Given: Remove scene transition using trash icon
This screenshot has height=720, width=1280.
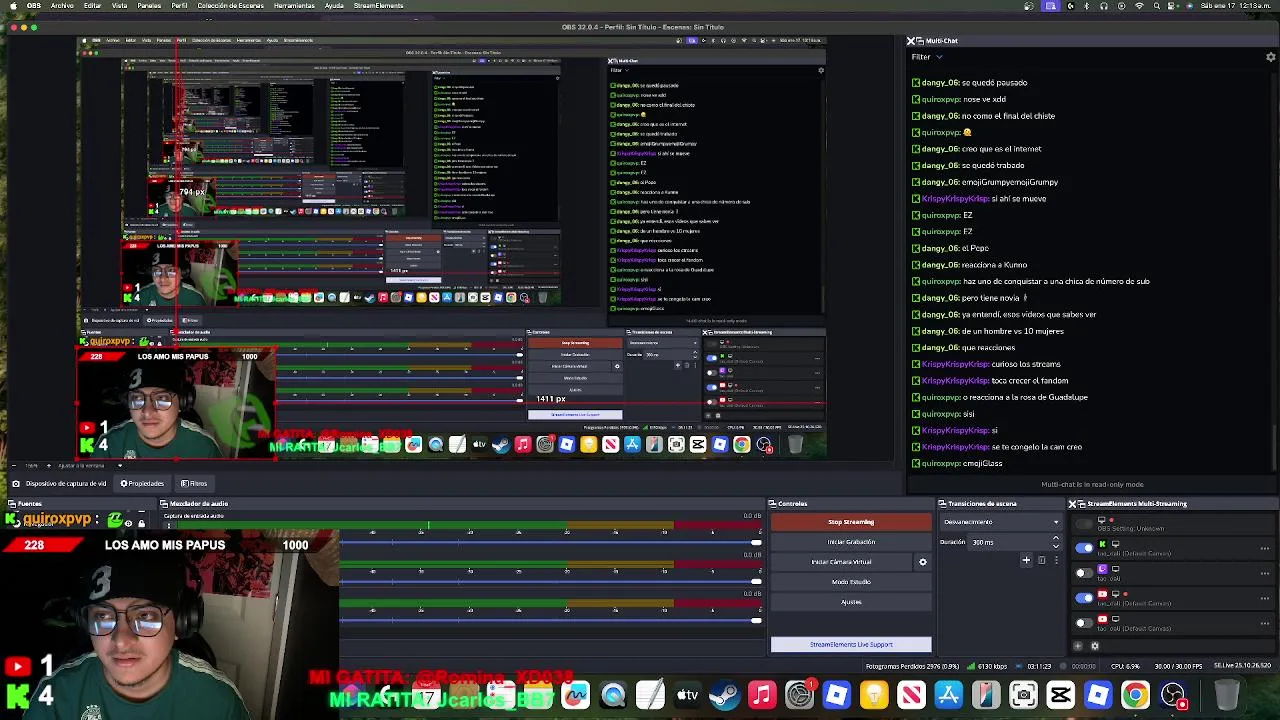Looking at the screenshot, I should click(1041, 561).
